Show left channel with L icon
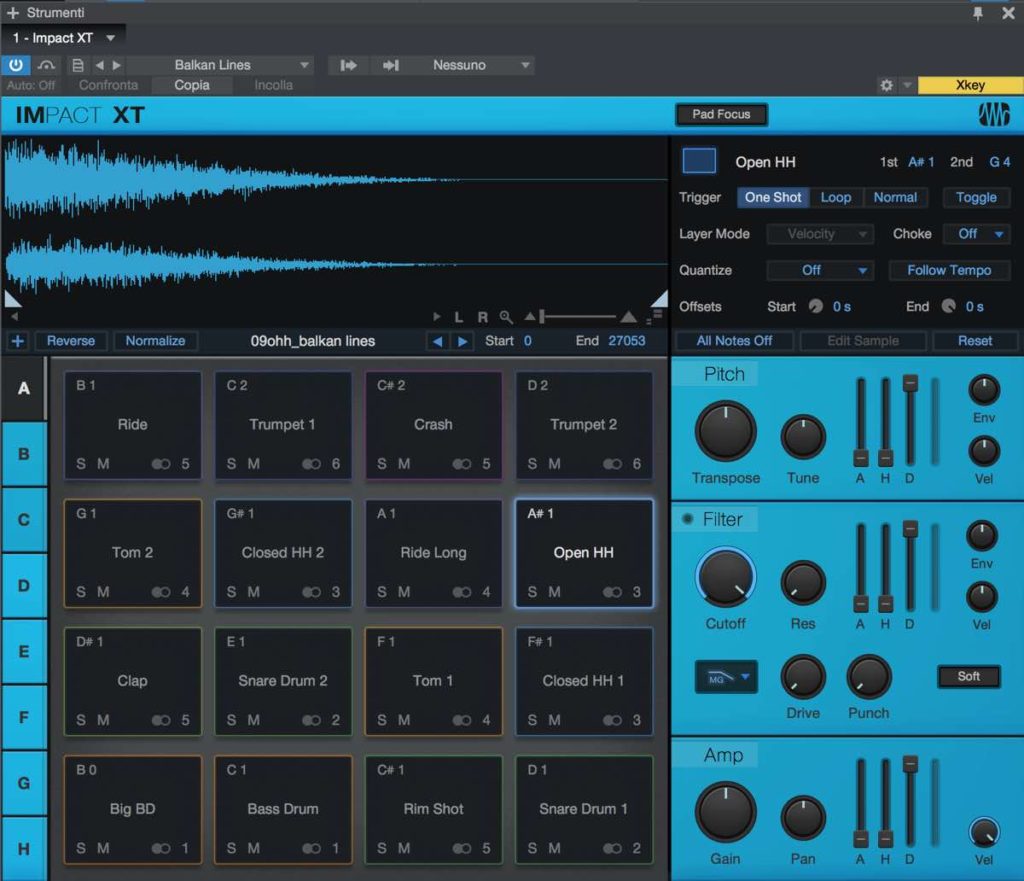Screen dimensions: 1024x881 458,317
